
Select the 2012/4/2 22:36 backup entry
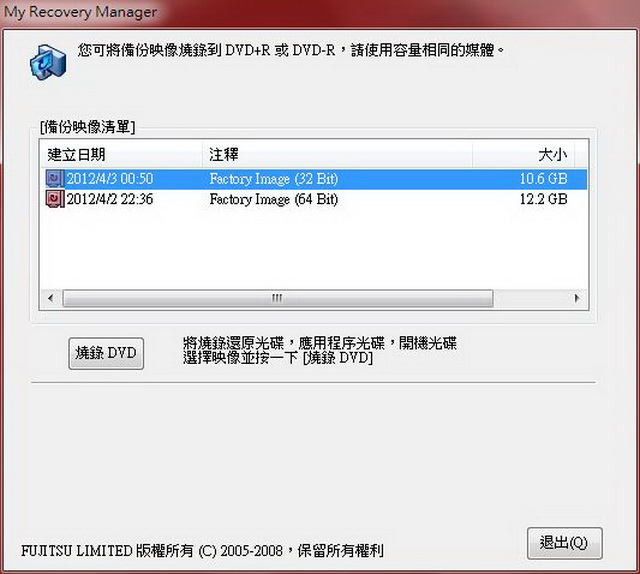point(314,199)
